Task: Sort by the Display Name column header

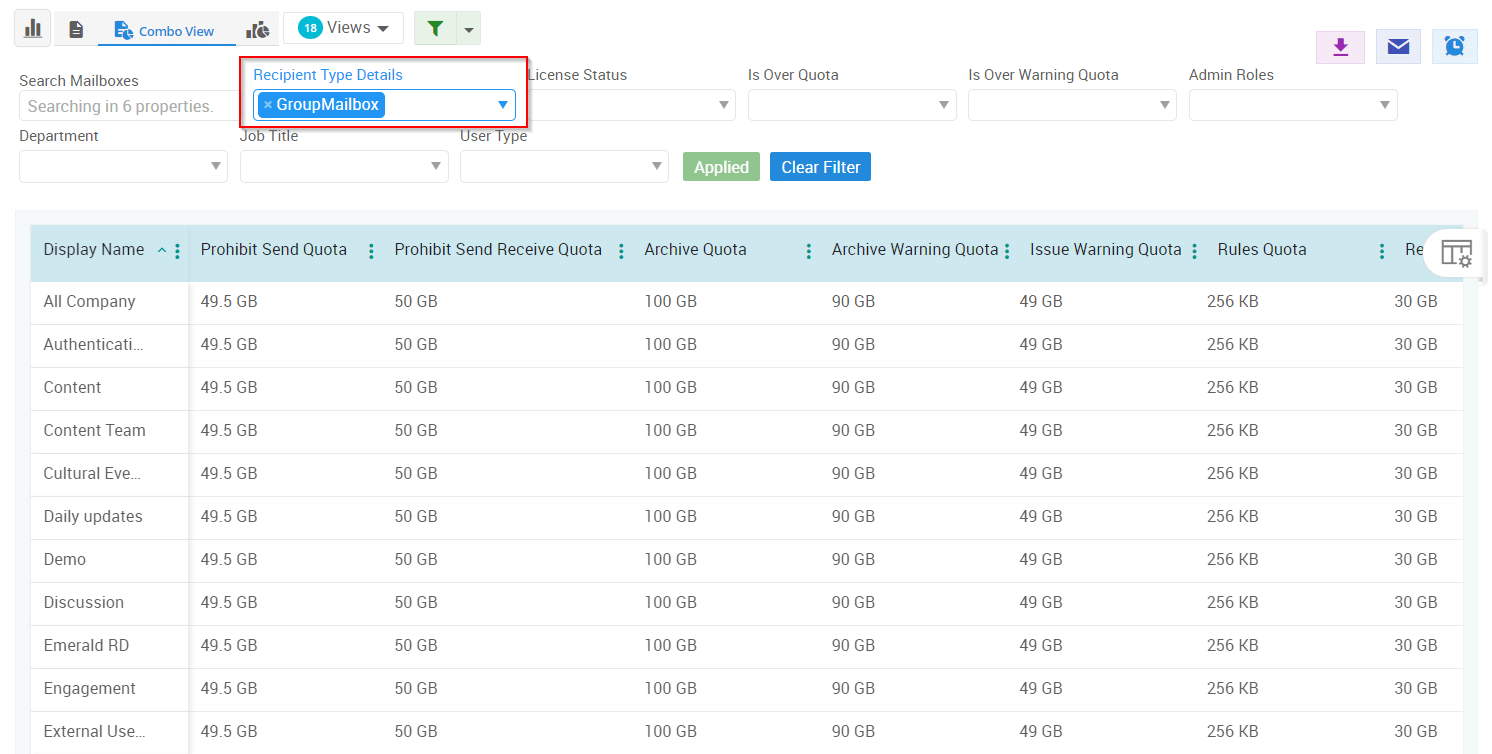Action: (x=94, y=250)
